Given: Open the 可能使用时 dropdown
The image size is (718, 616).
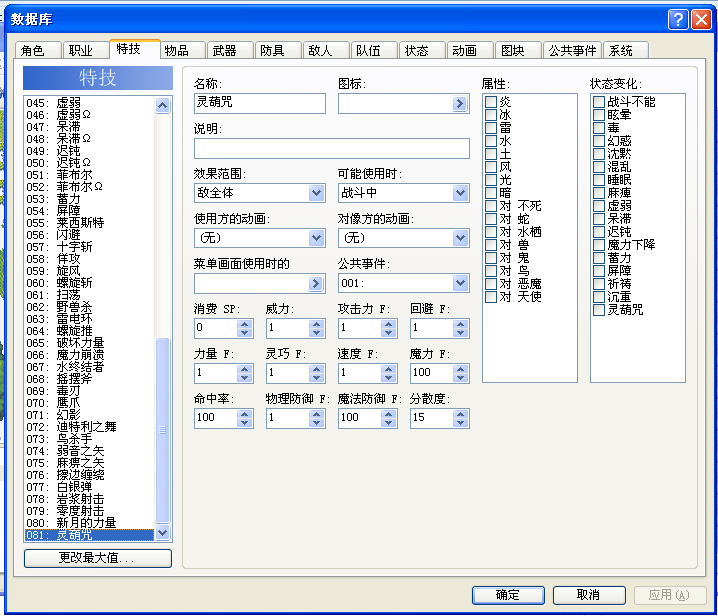Looking at the screenshot, I should point(460,193).
